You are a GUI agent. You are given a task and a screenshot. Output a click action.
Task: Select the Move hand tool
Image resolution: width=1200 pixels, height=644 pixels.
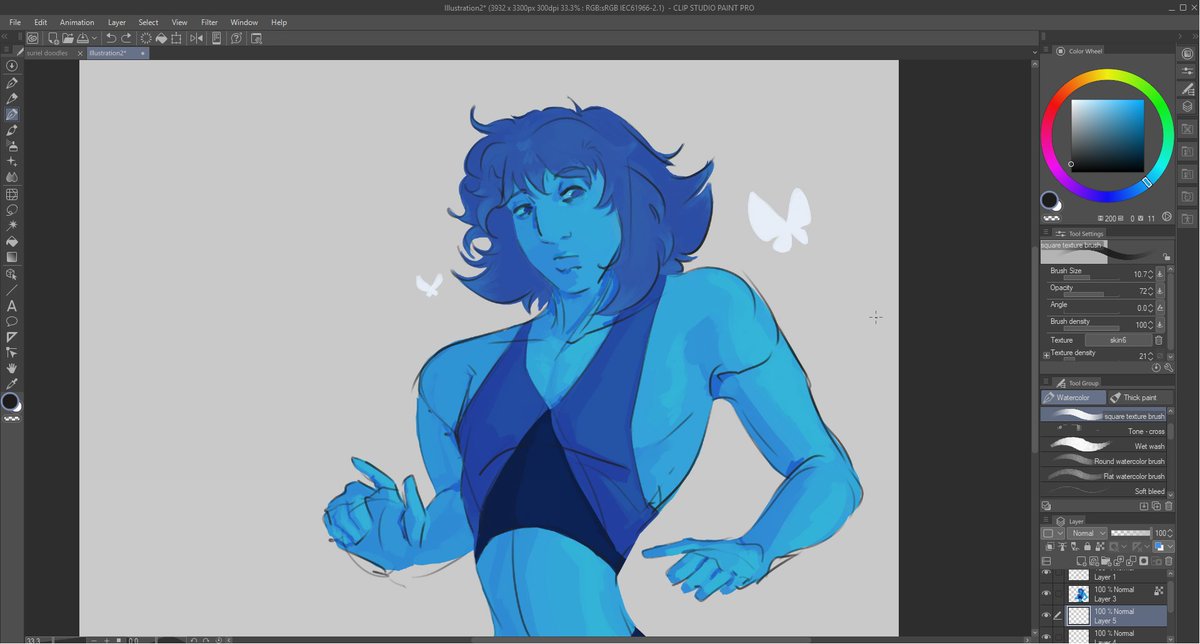click(x=12, y=368)
